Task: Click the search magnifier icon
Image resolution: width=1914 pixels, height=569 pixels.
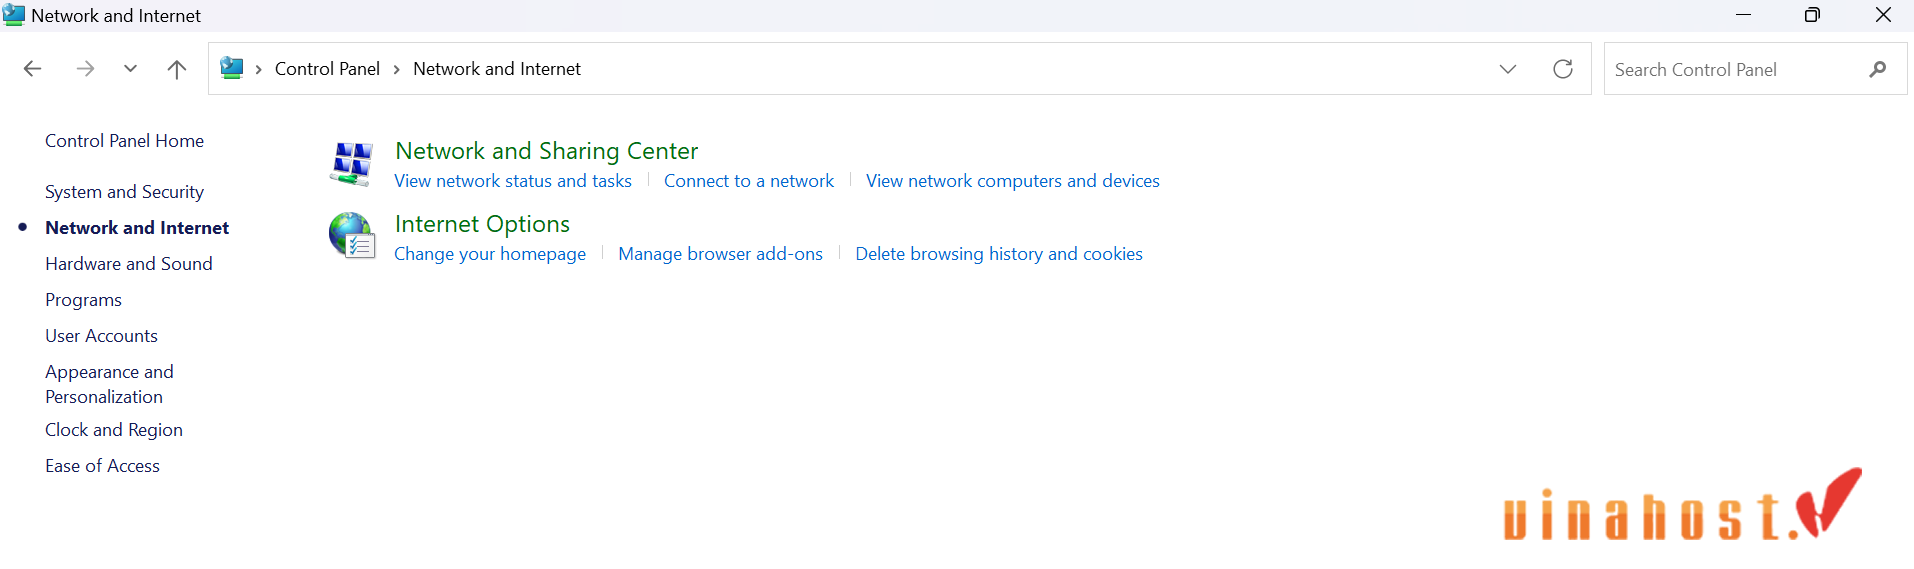Action: tap(1878, 69)
